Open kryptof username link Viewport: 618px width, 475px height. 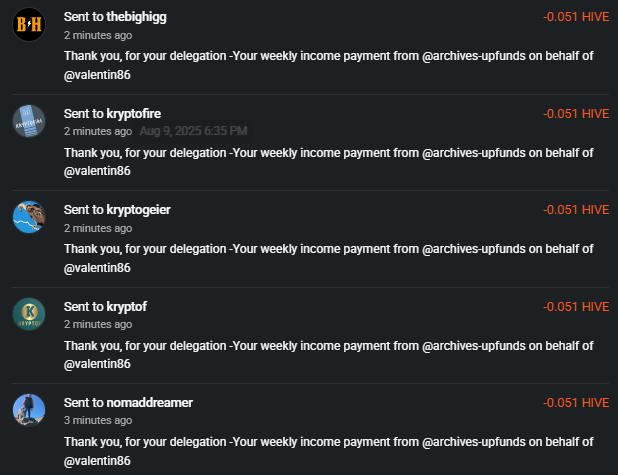[x=127, y=306]
